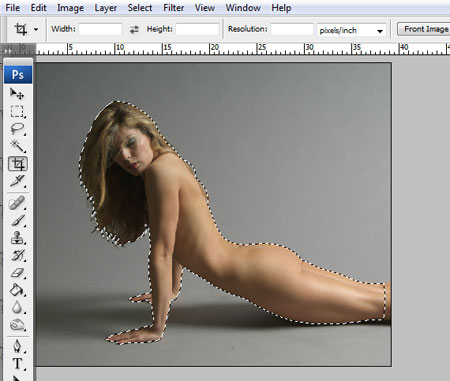Select the Eraser tool
Screen dimensions: 450x381
point(17,273)
